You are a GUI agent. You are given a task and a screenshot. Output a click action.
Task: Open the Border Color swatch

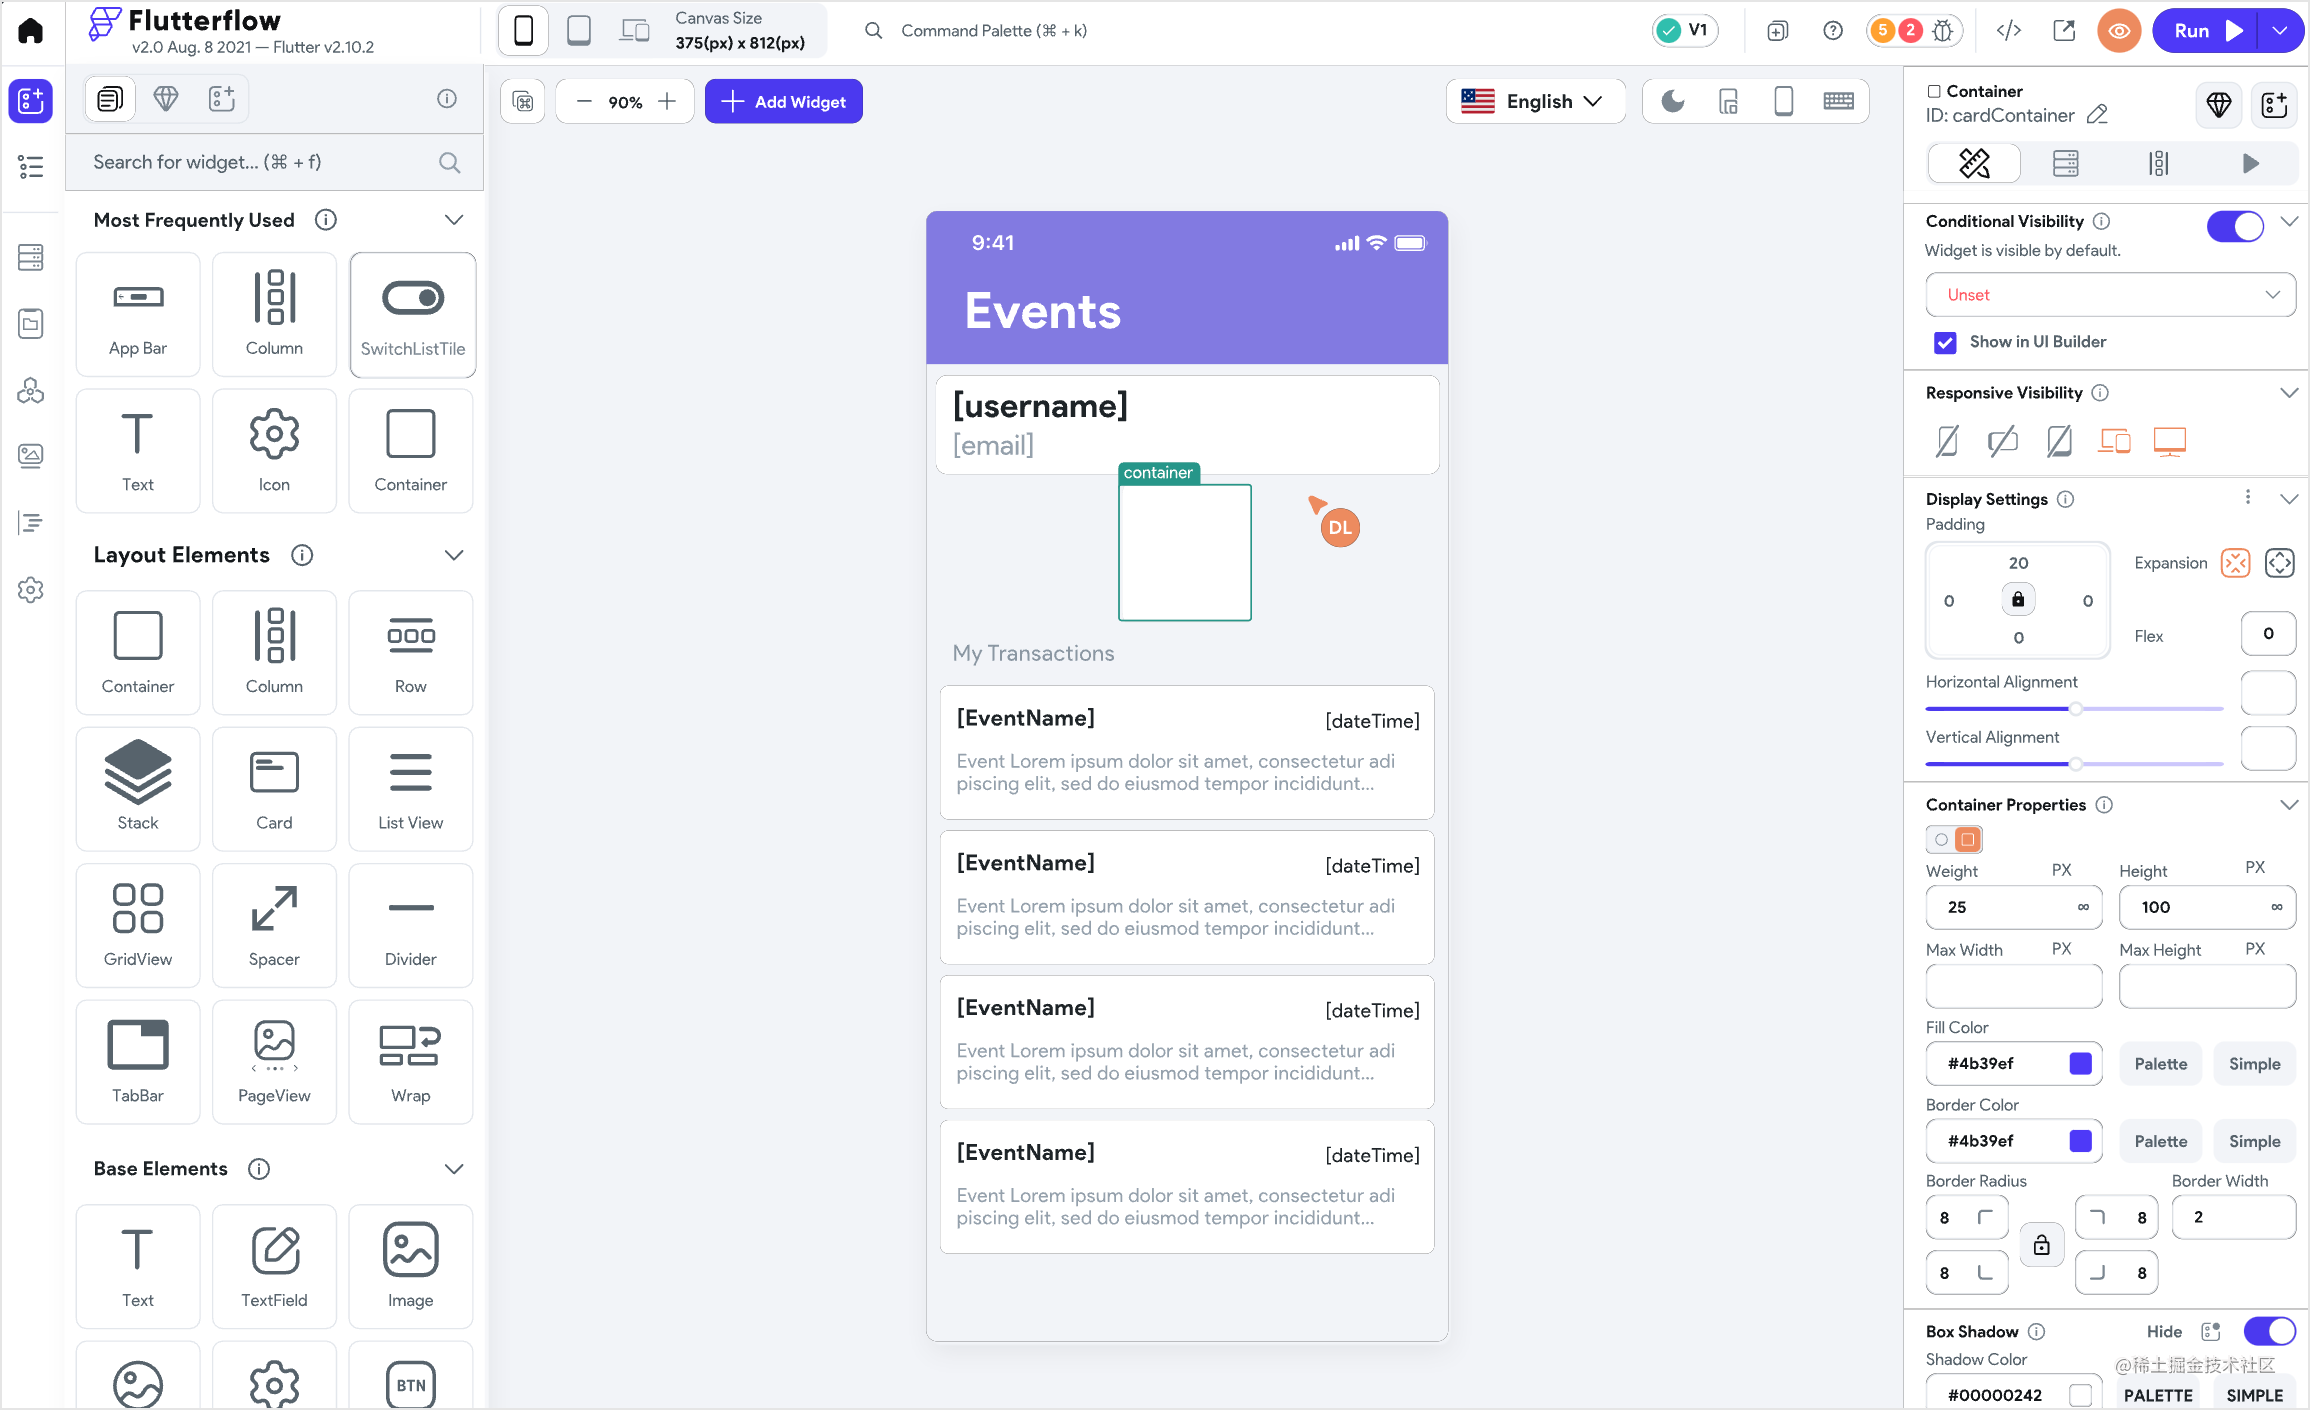coord(2080,1141)
